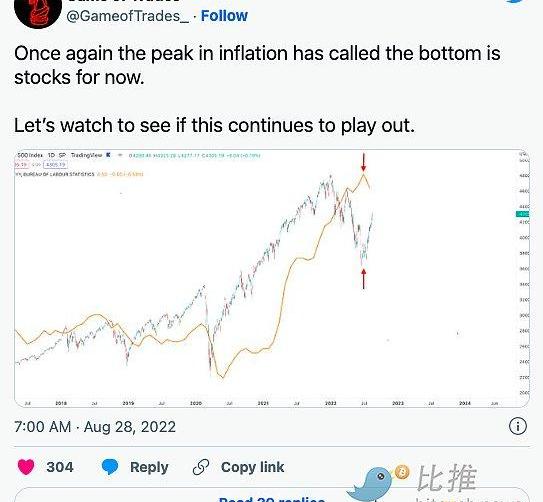Open the @GameofTrades_ handle link
The width and height of the screenshot is (543, 502).
[128, 16]
